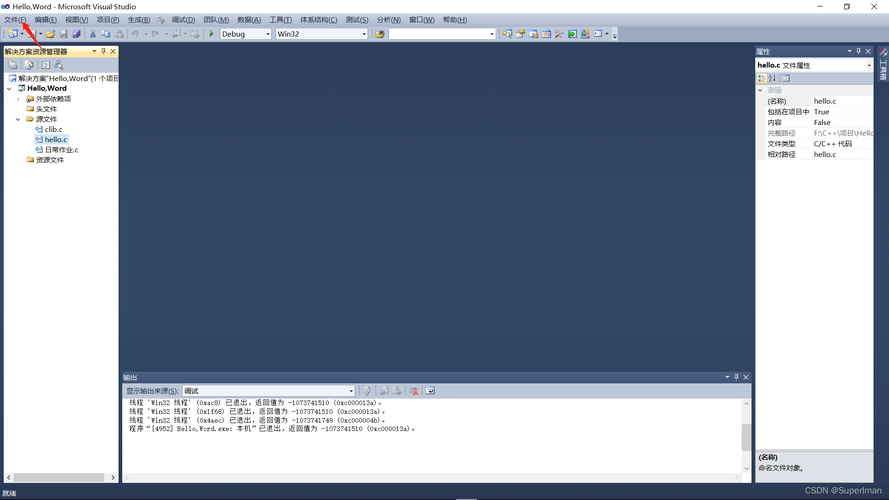
Task: Click the icon right of the Find combo box
Action: point(507,34)
